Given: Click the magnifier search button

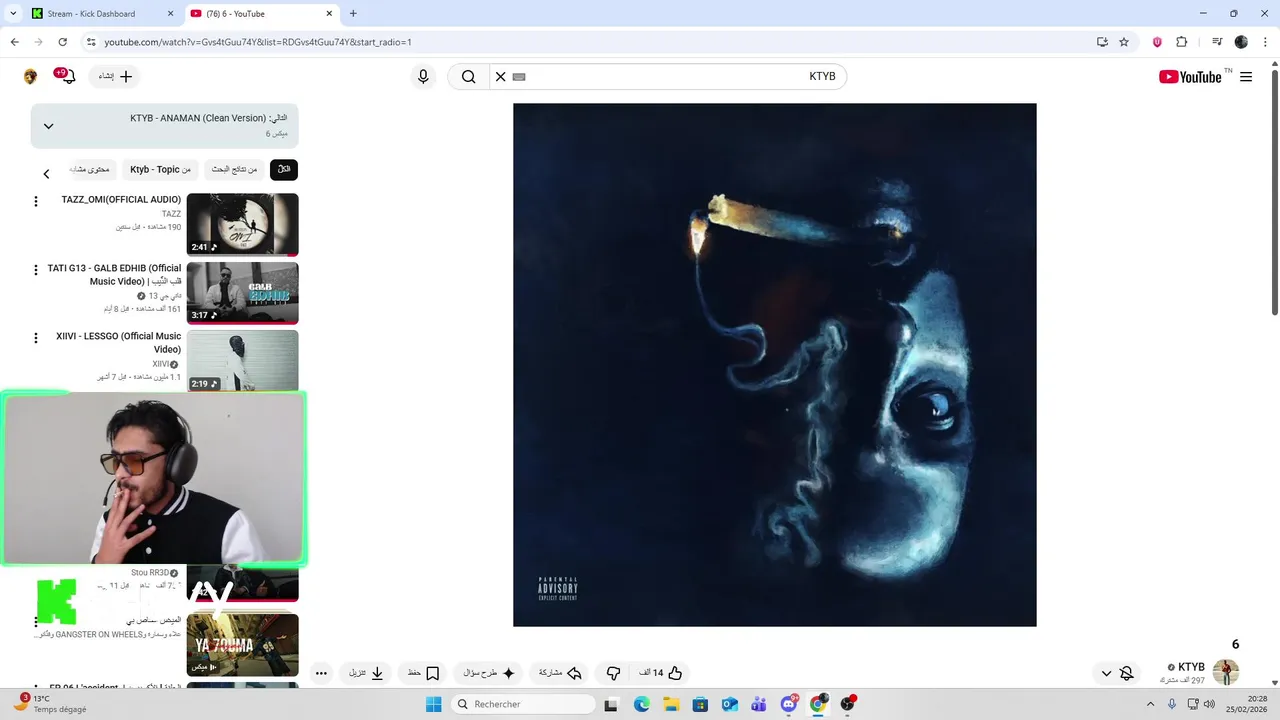Looking at the screenshot, I should tap(468, 77).
